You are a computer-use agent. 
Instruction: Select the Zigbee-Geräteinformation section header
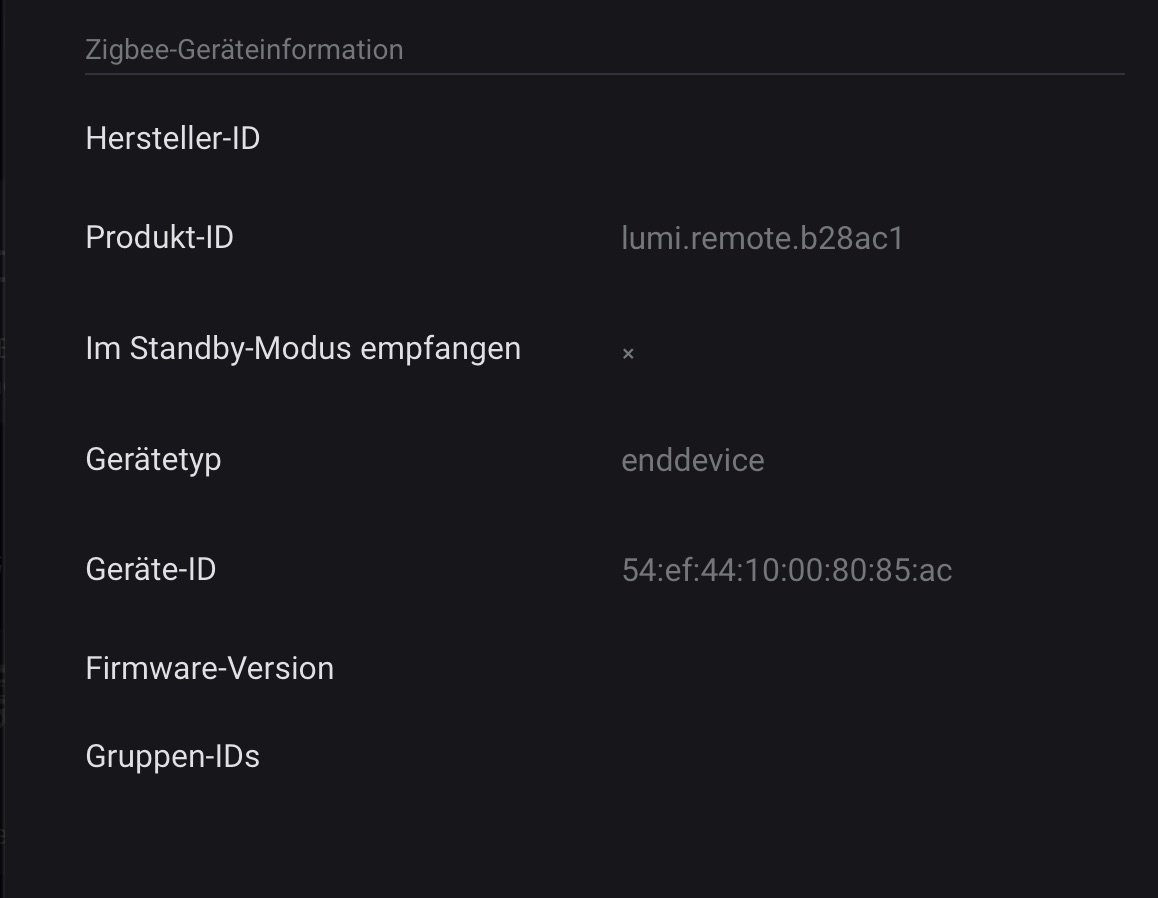(x=244, y=50)
